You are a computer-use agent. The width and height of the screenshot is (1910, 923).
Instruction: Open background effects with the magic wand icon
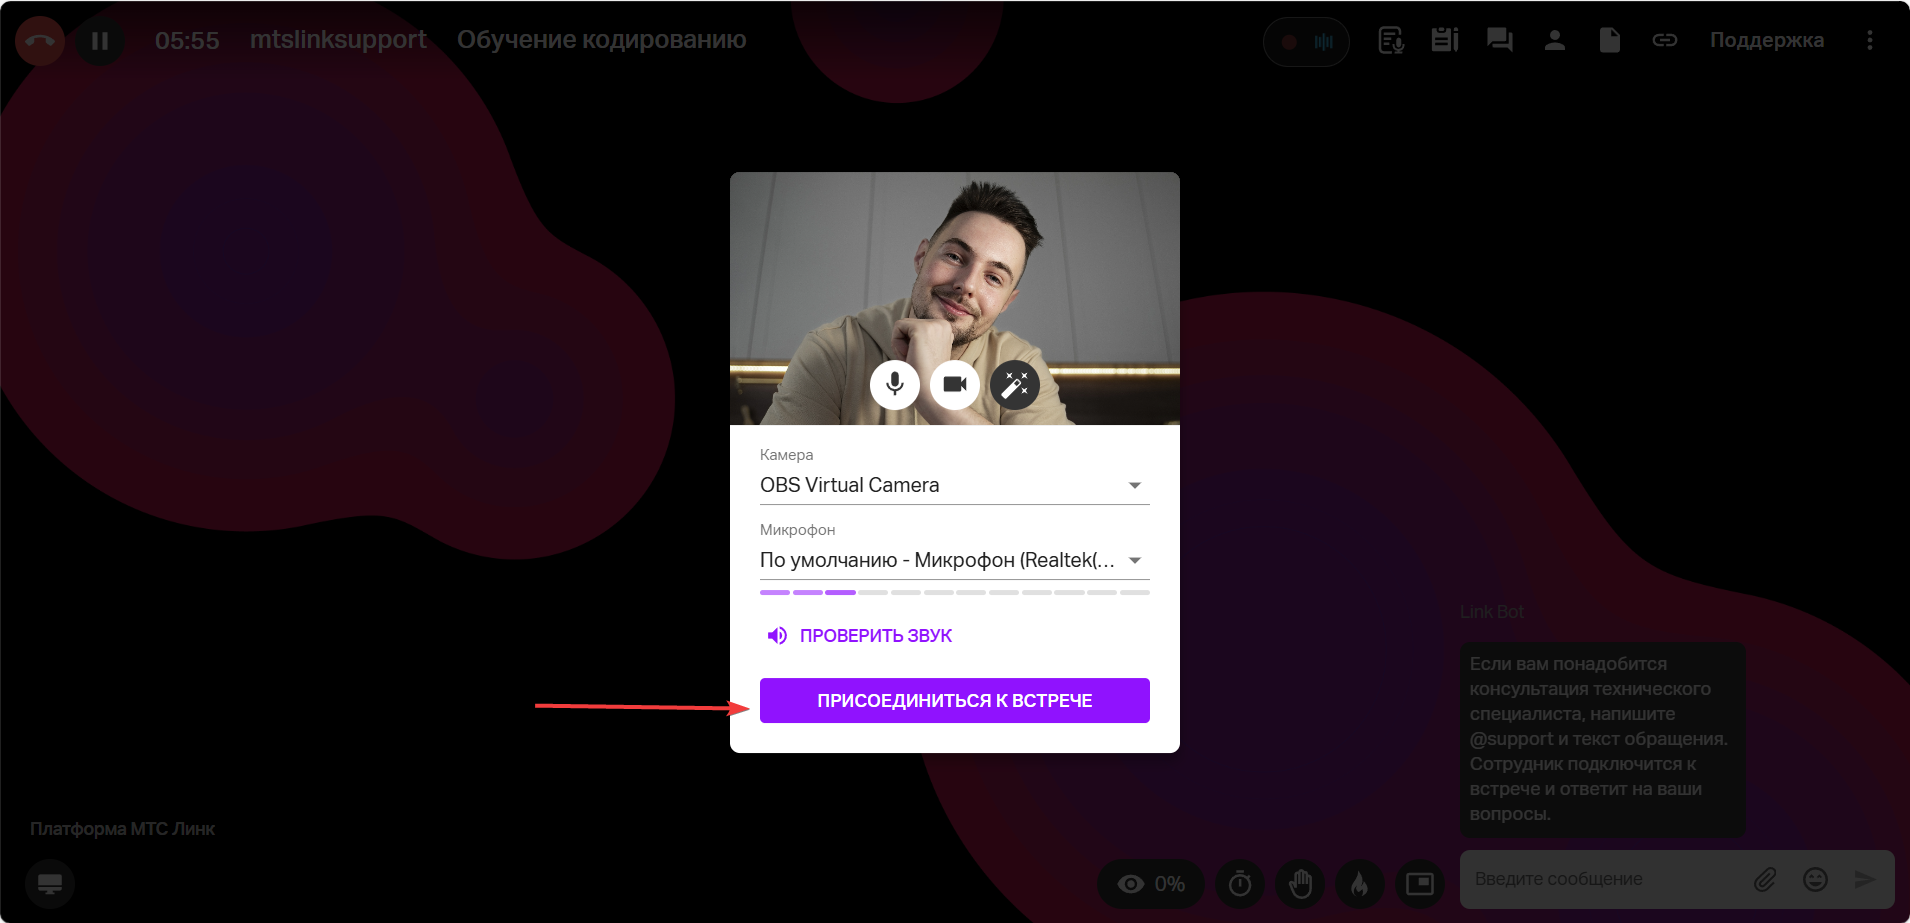(x=1015, y=384)
